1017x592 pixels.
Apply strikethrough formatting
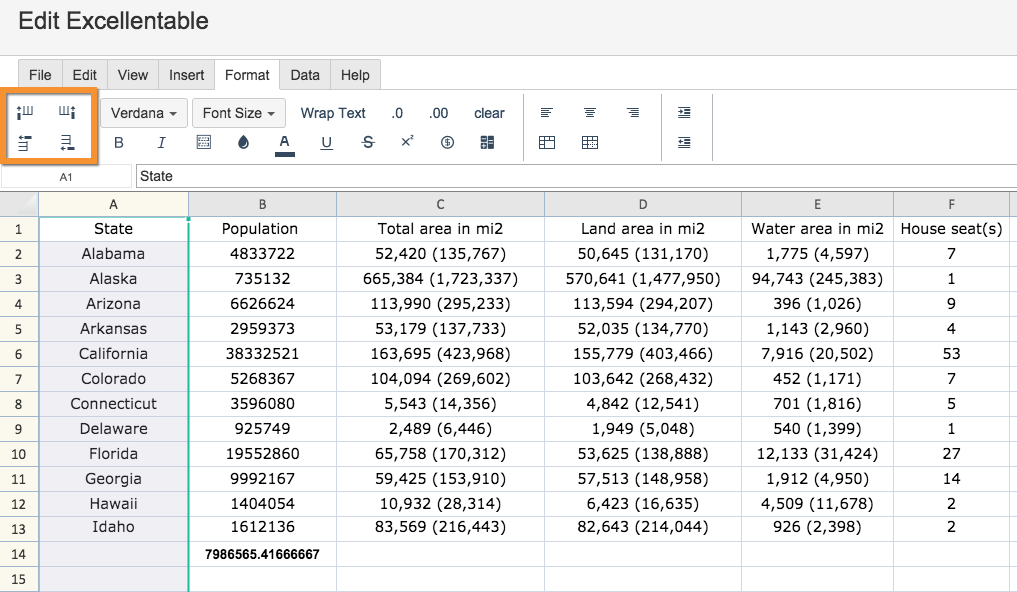368,143
